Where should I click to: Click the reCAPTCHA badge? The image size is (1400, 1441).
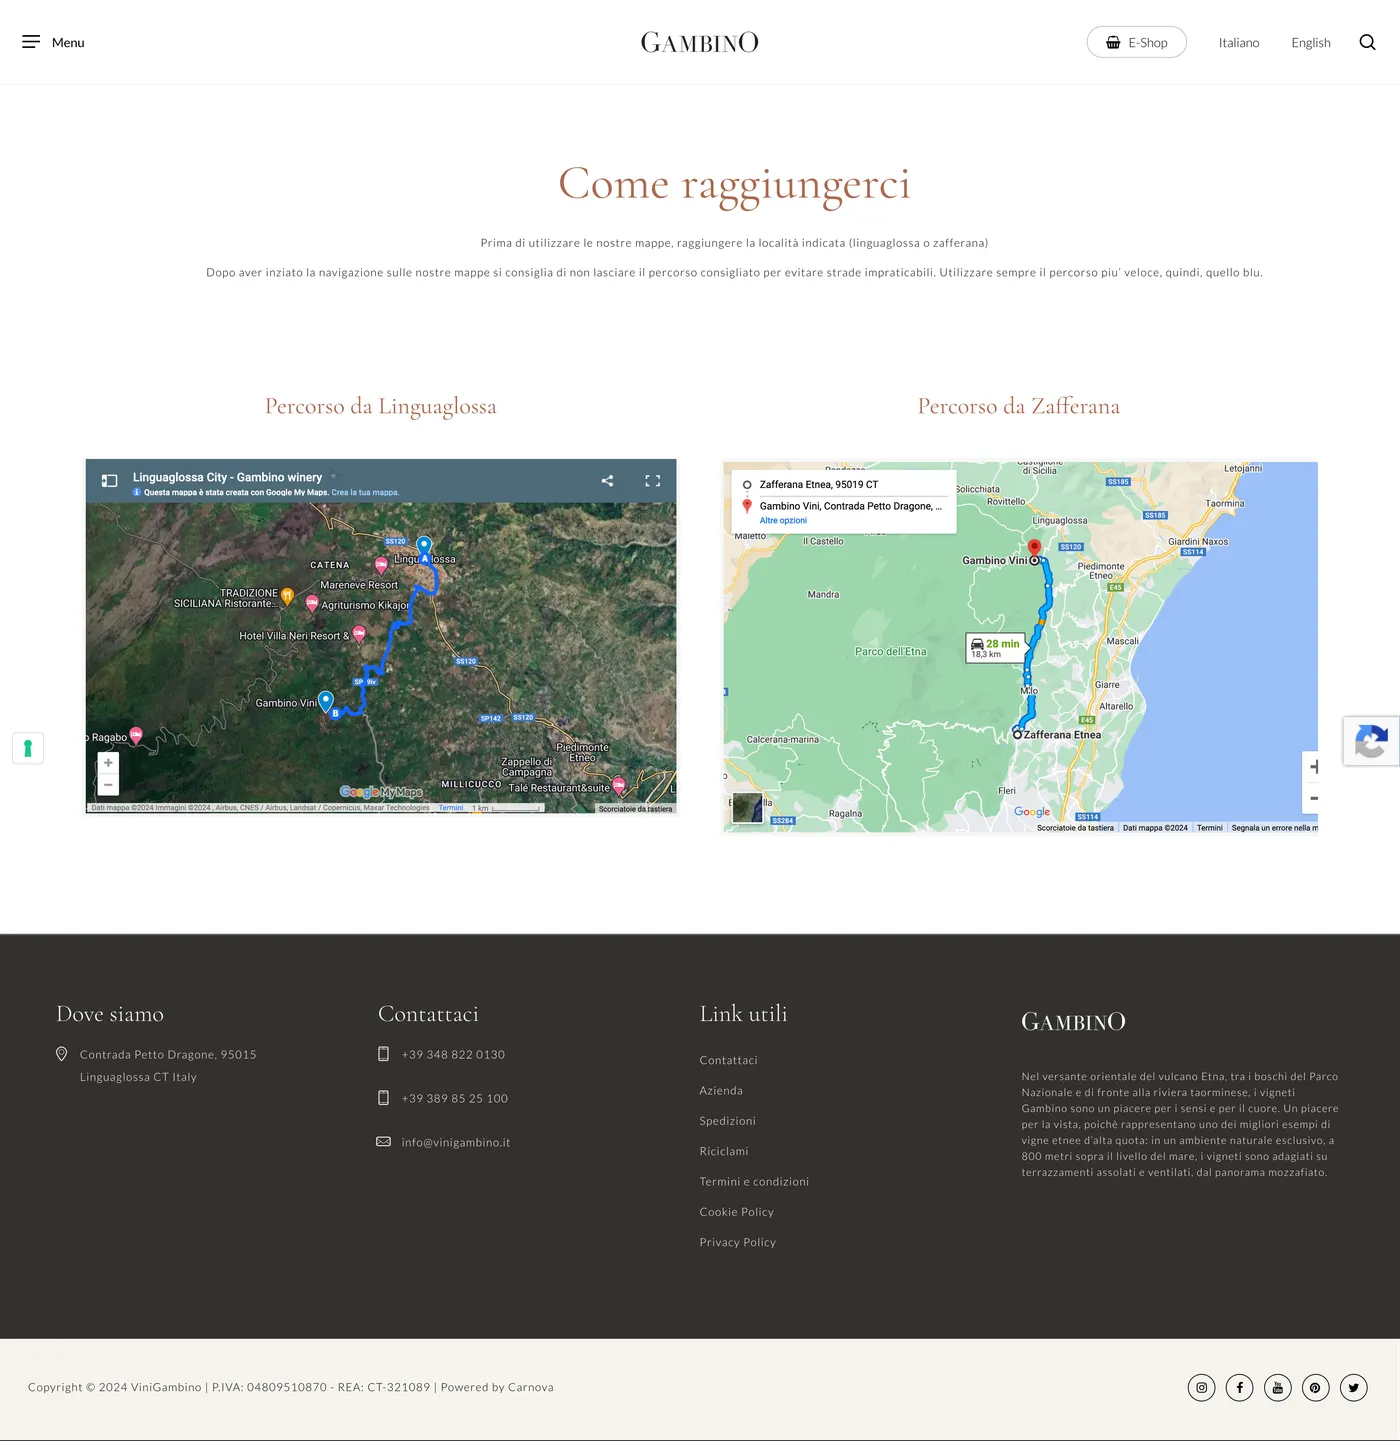click(x=1371, y=742)
